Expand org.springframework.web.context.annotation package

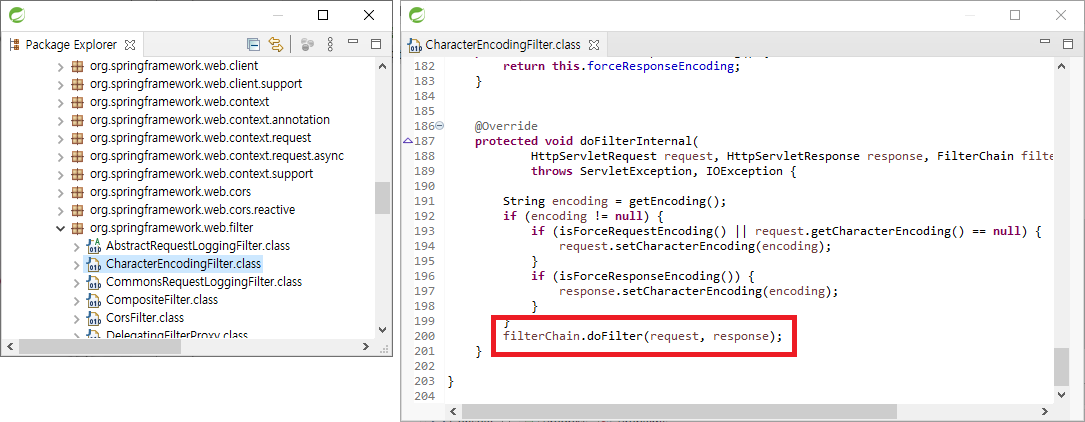pyautogui.click(x=60, y=120)
